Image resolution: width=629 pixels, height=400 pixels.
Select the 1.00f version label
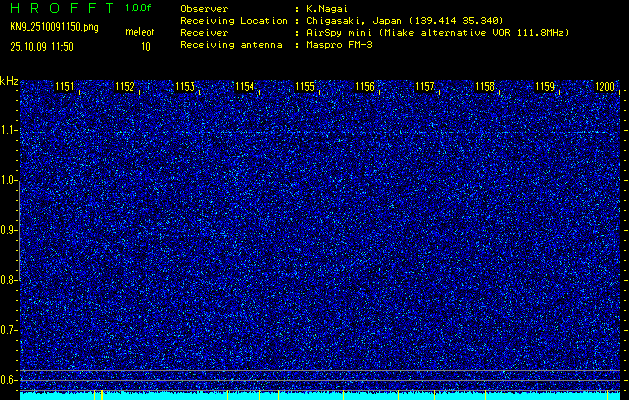139,7
